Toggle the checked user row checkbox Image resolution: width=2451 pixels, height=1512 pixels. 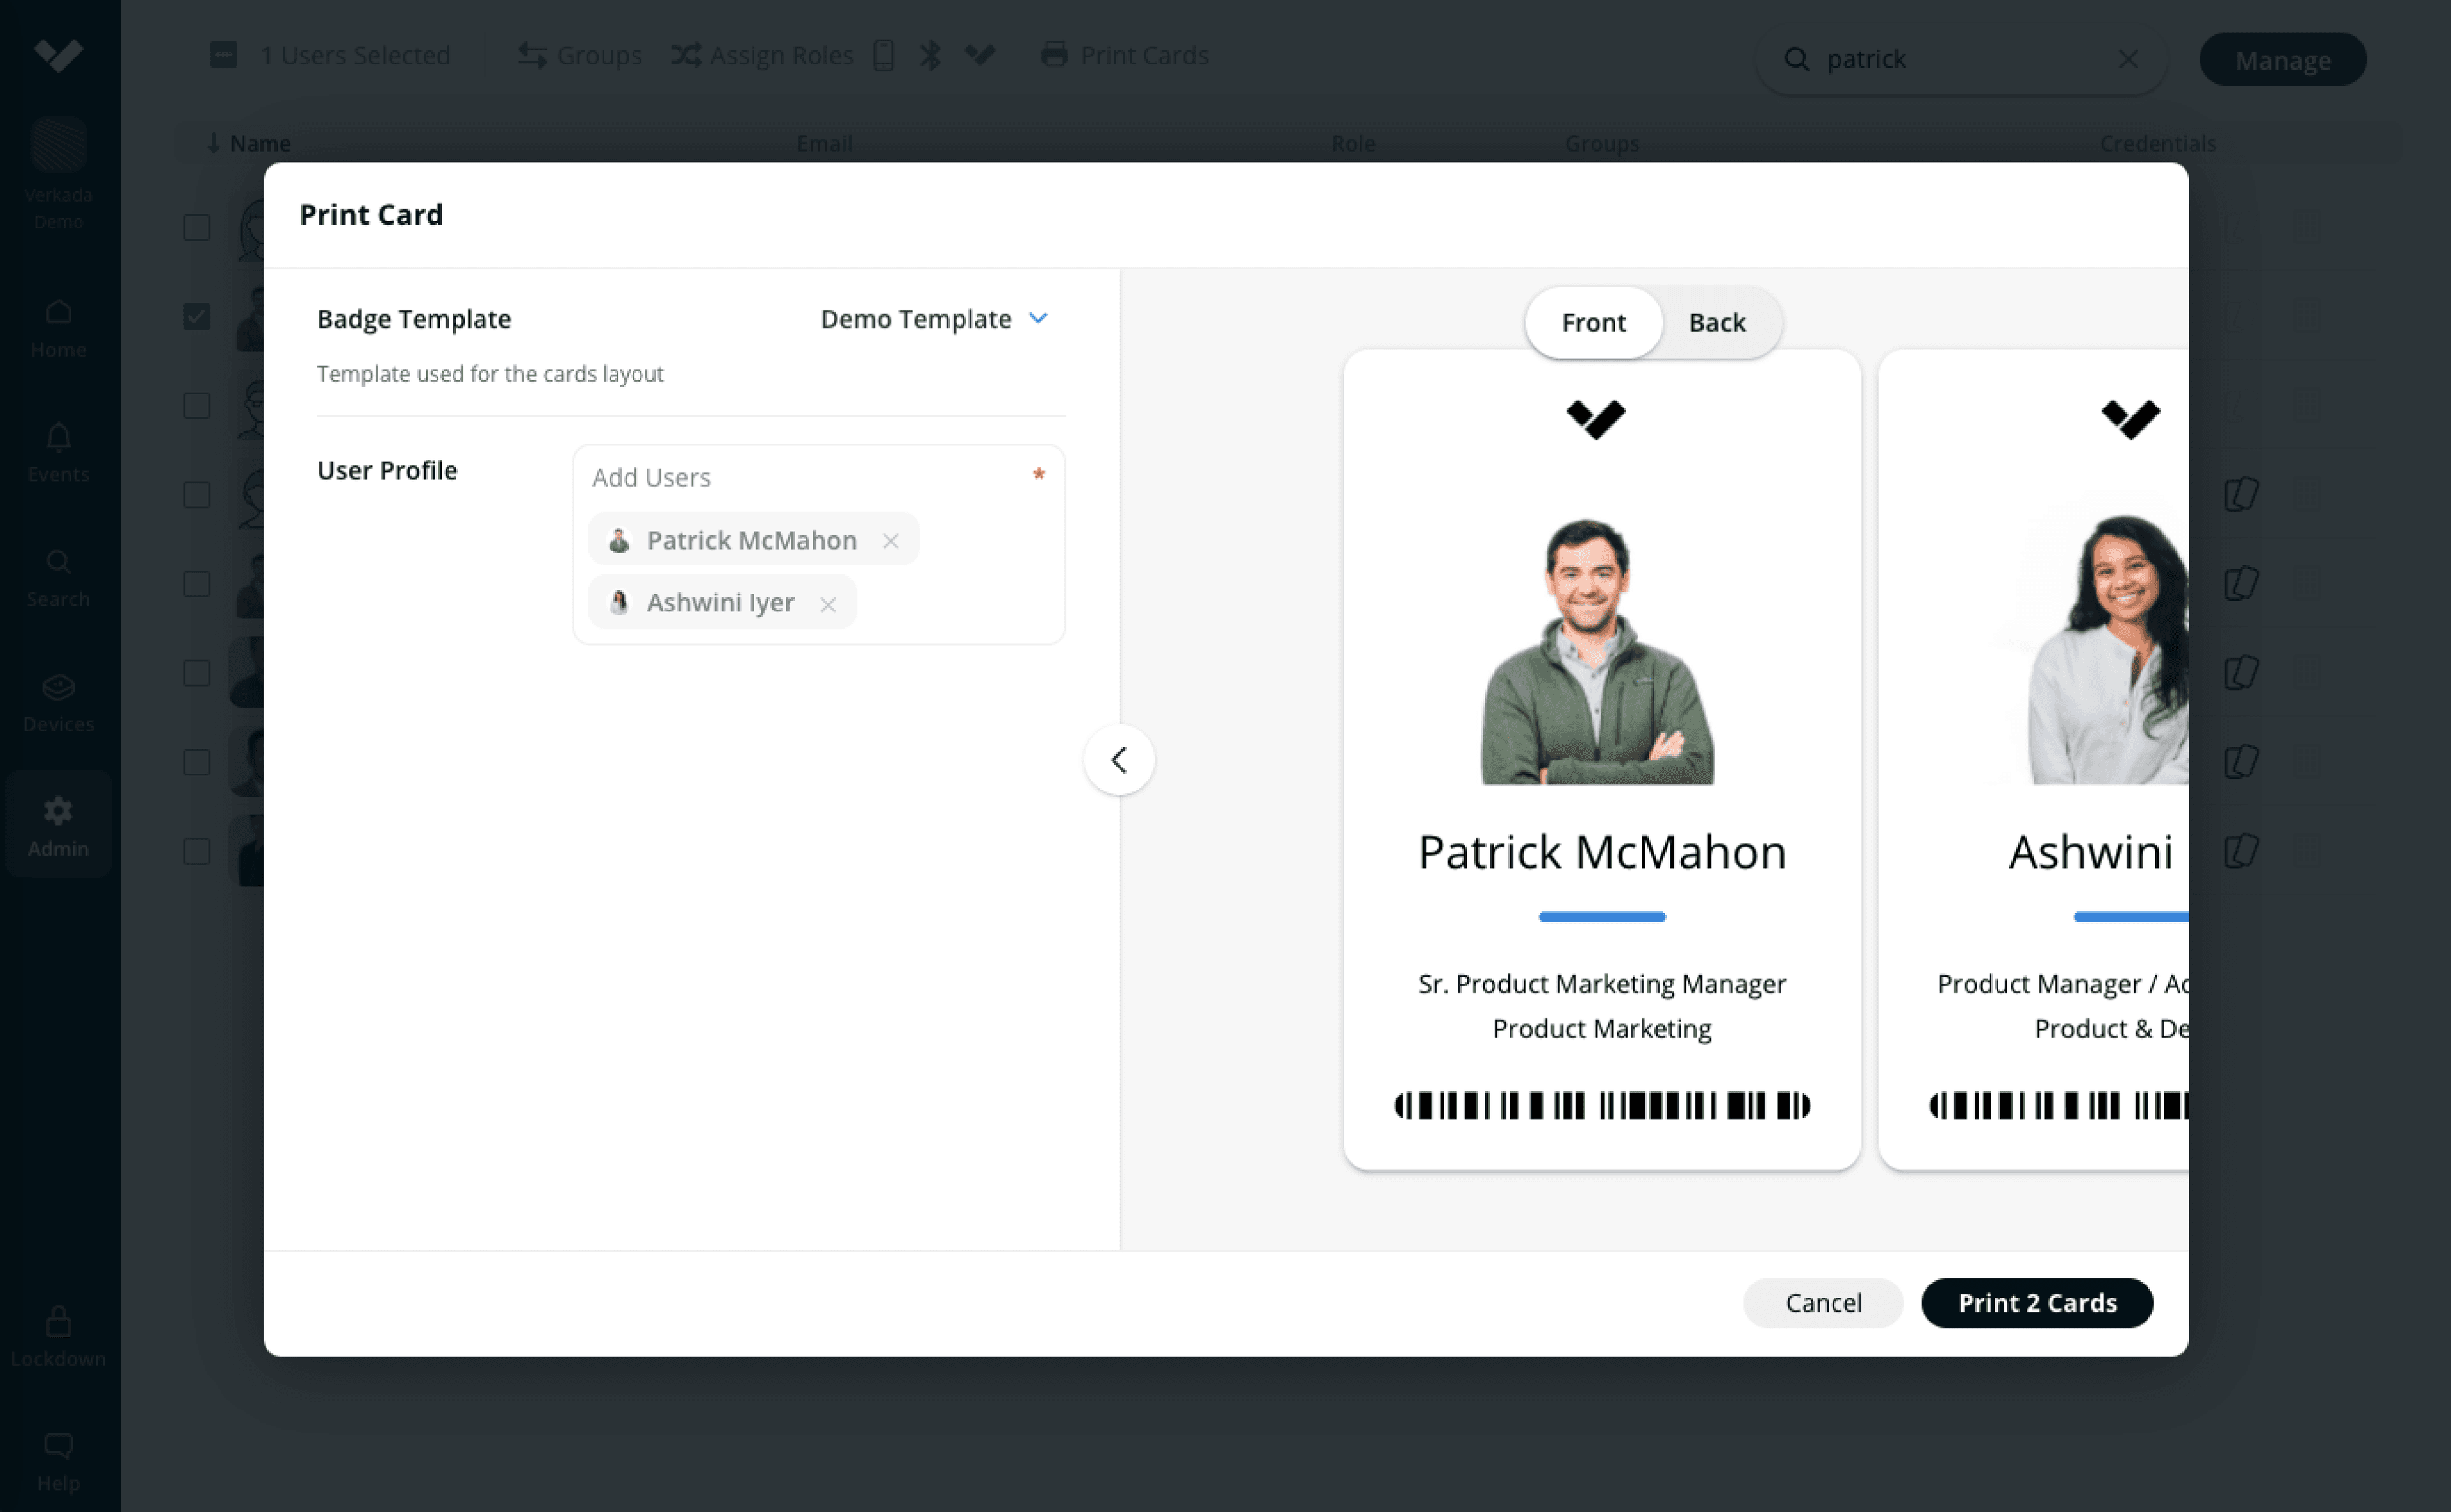(x=197, y=317)
